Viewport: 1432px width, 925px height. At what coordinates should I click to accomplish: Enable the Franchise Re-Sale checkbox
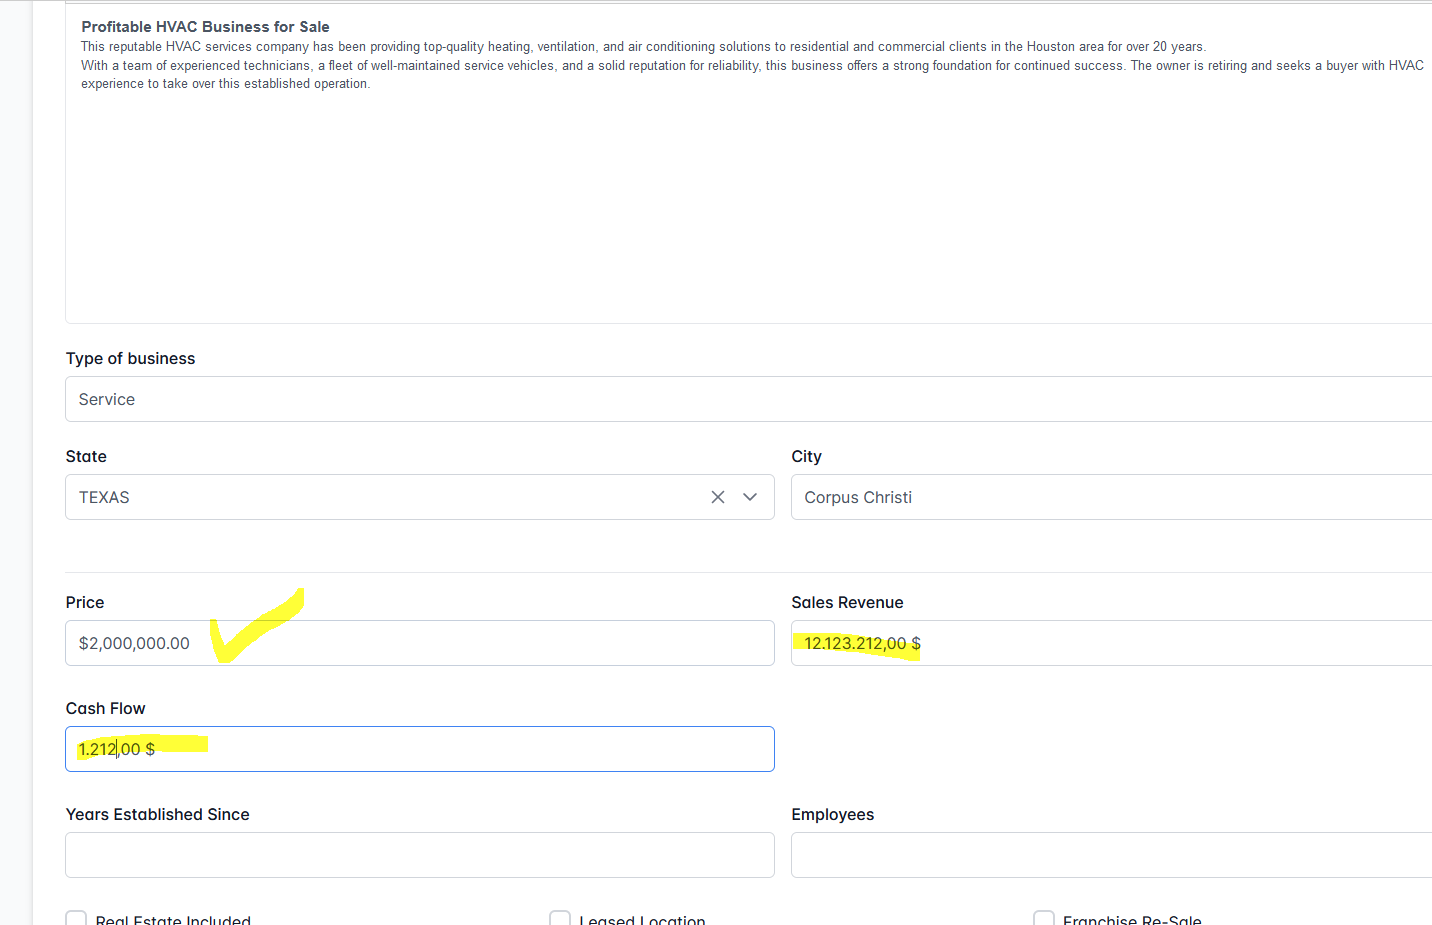point(1044,919)
